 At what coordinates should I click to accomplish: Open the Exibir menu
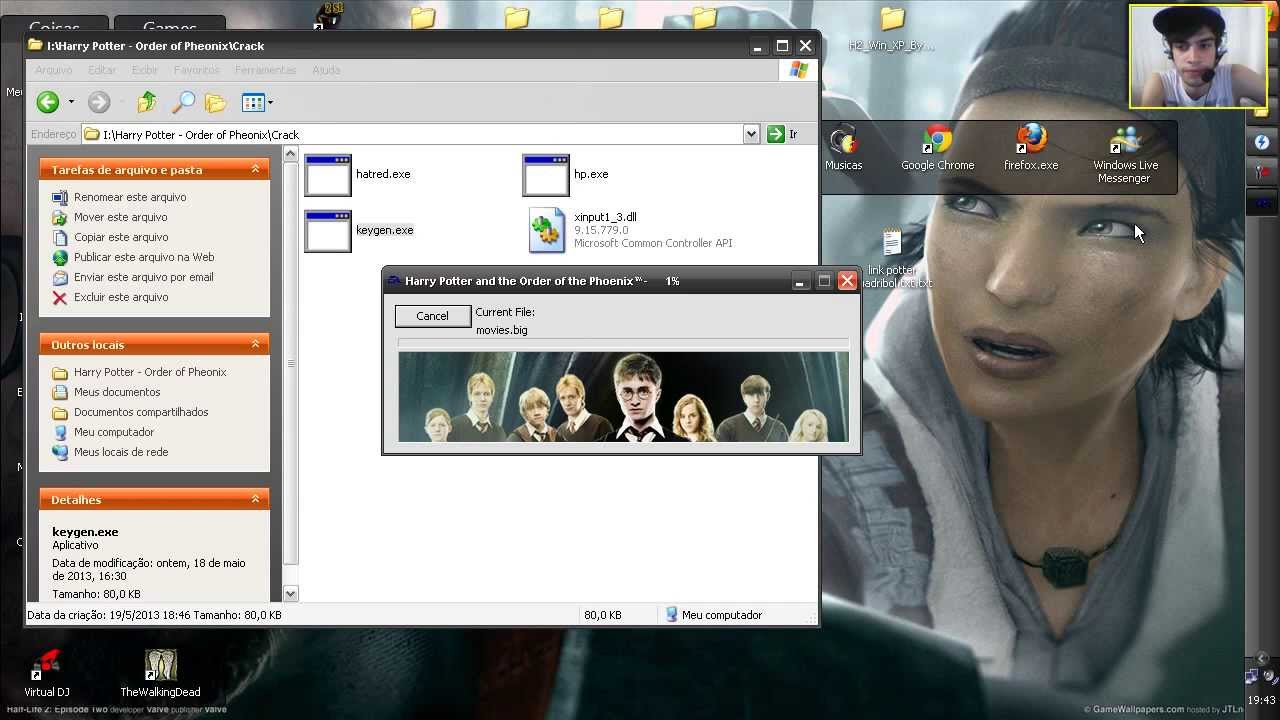pyautogui.click(x=145, y=70)
